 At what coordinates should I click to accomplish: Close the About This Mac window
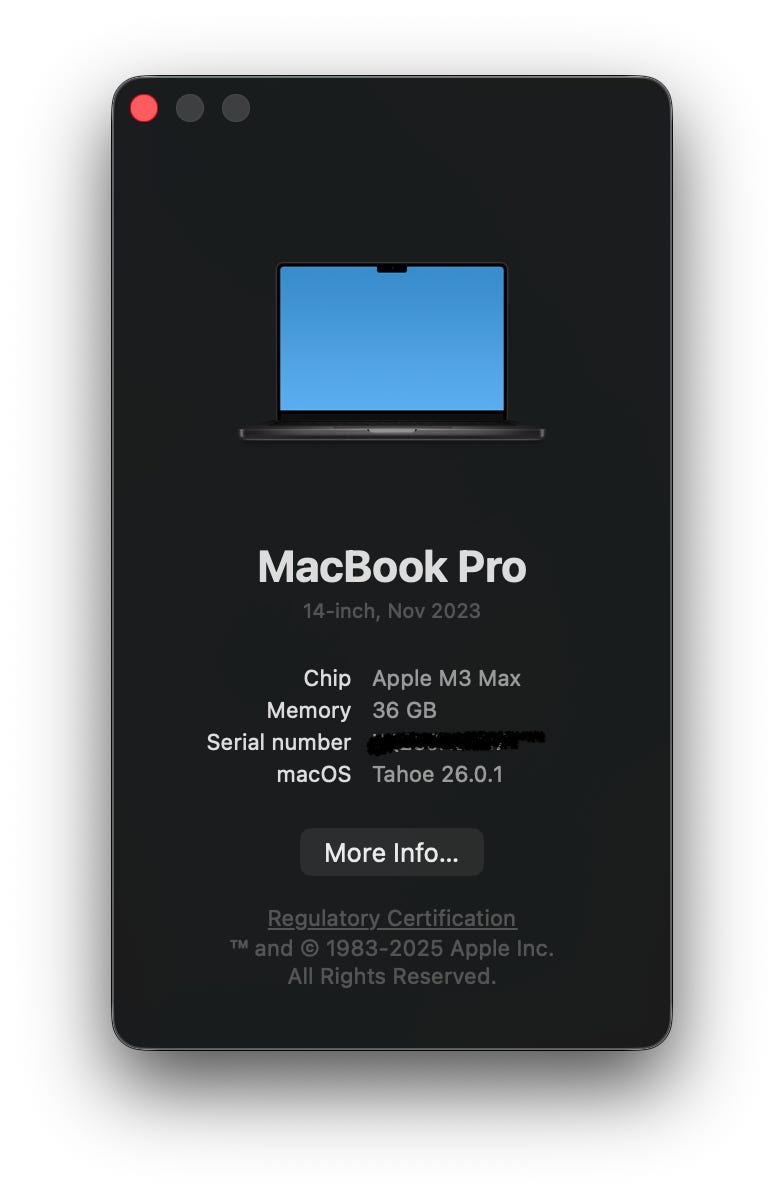pyautogui.click(x=144, y=108)
